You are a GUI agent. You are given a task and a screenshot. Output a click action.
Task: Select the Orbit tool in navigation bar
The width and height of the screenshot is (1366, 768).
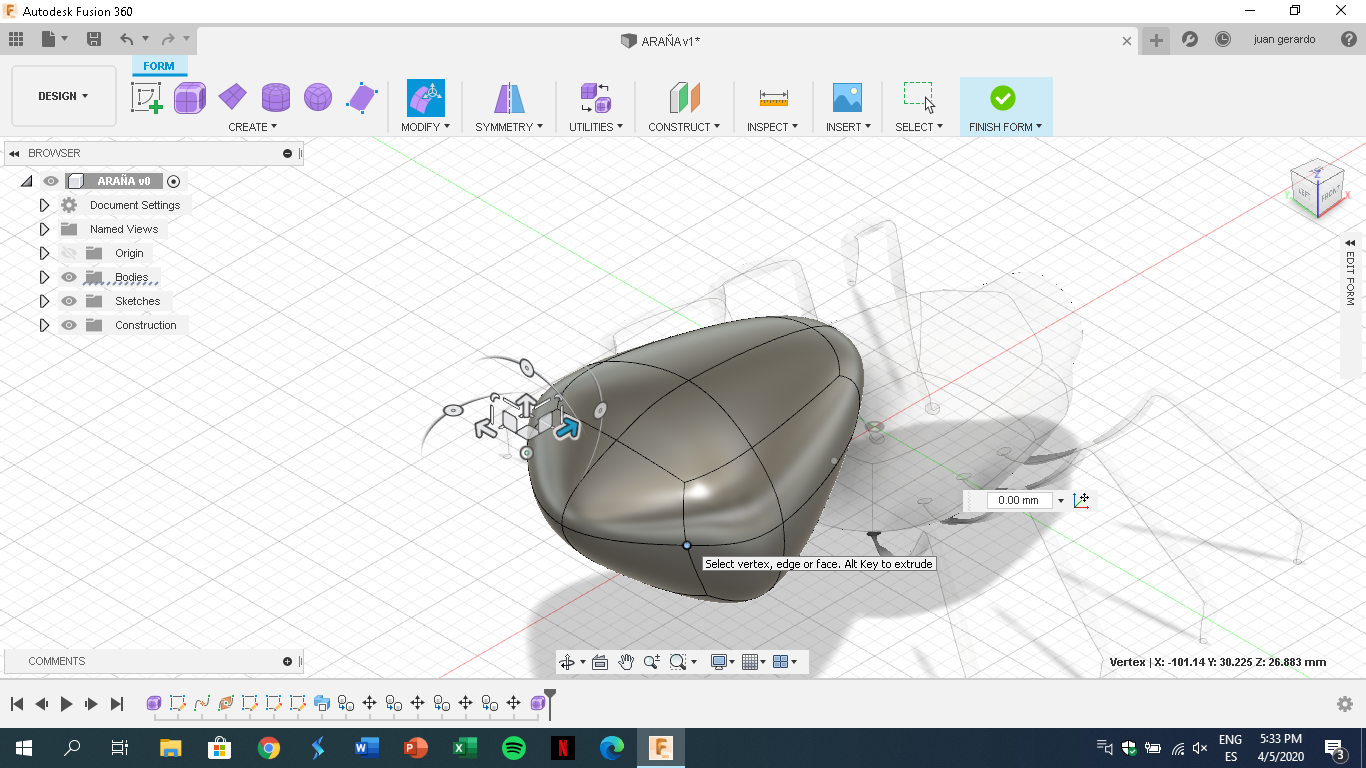[x=568, y=661]
